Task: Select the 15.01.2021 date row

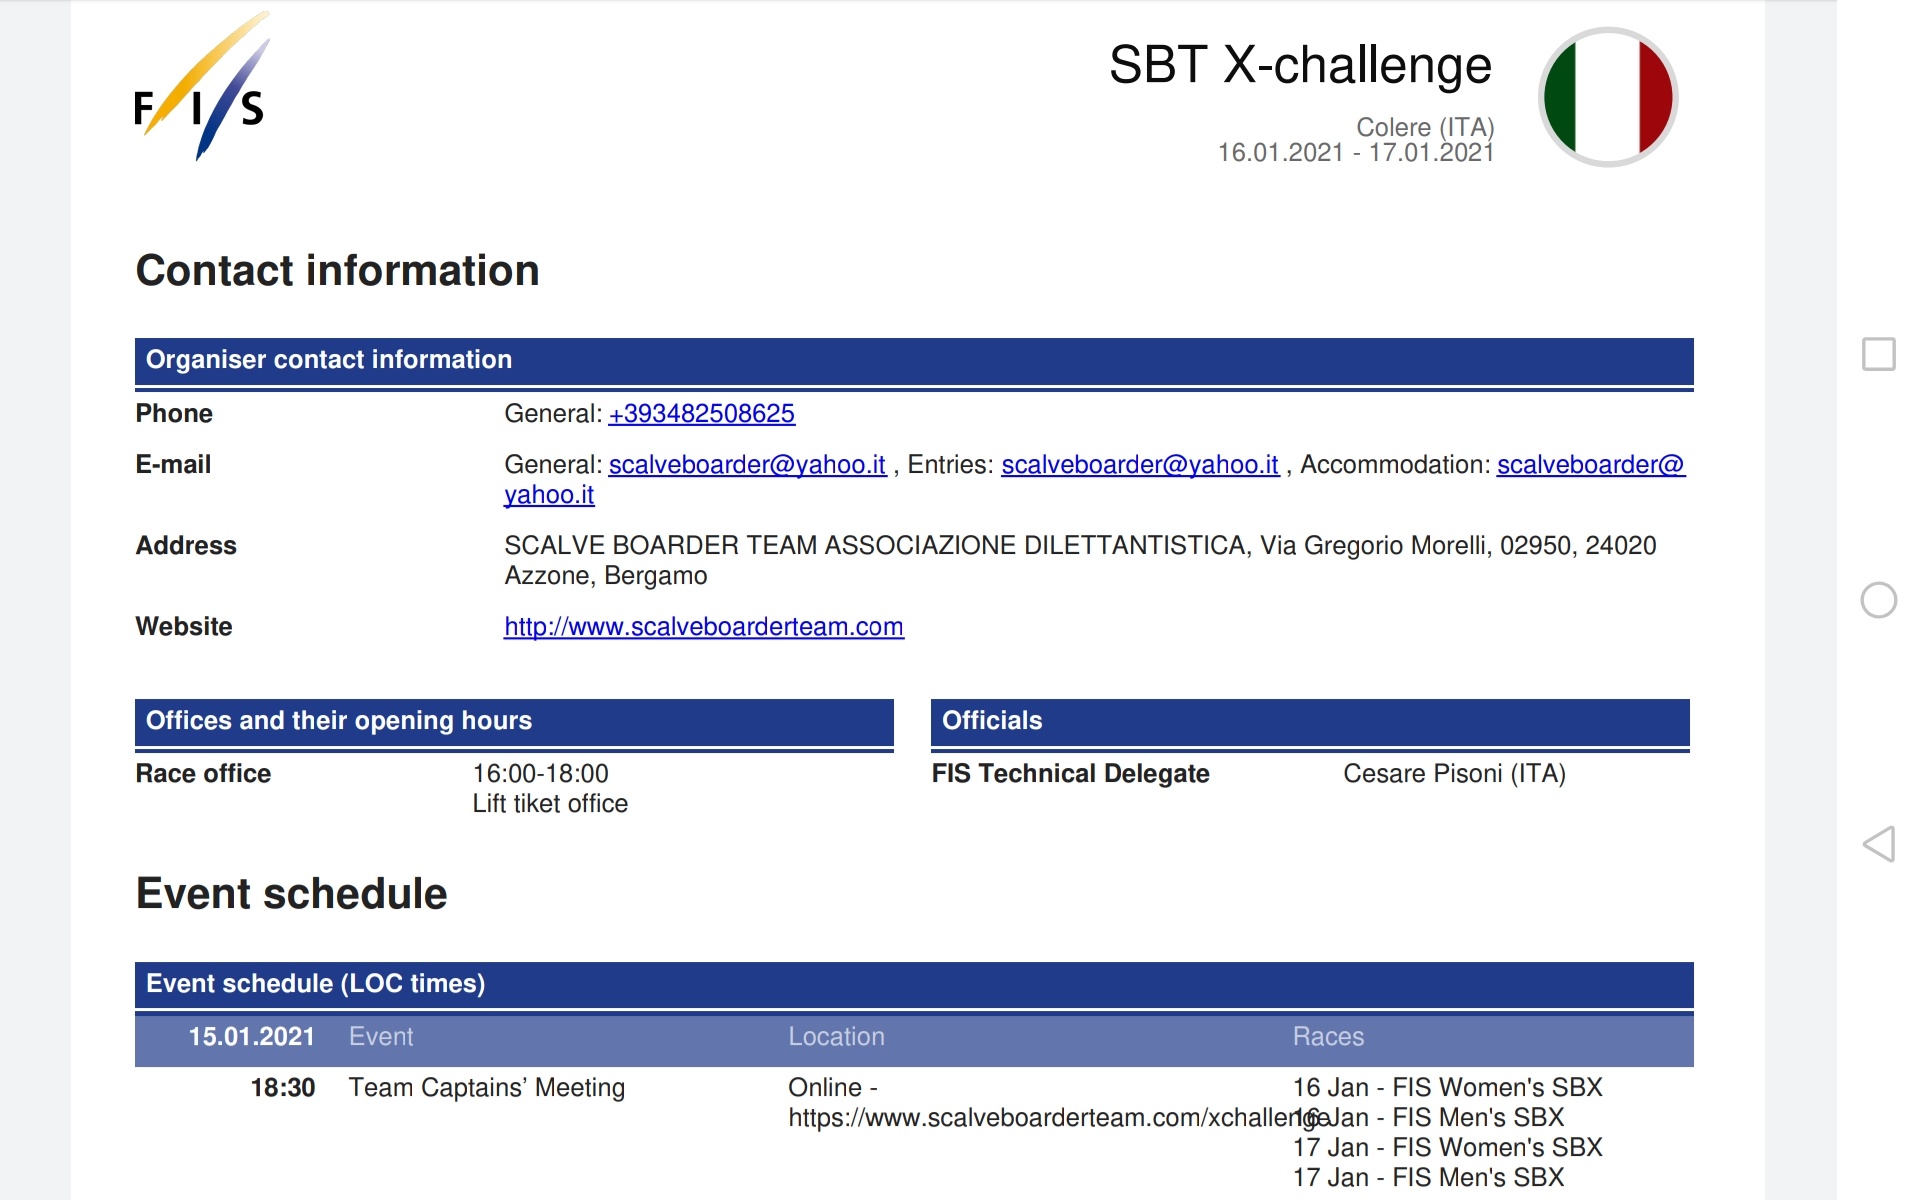Action: coord(251,1037)
